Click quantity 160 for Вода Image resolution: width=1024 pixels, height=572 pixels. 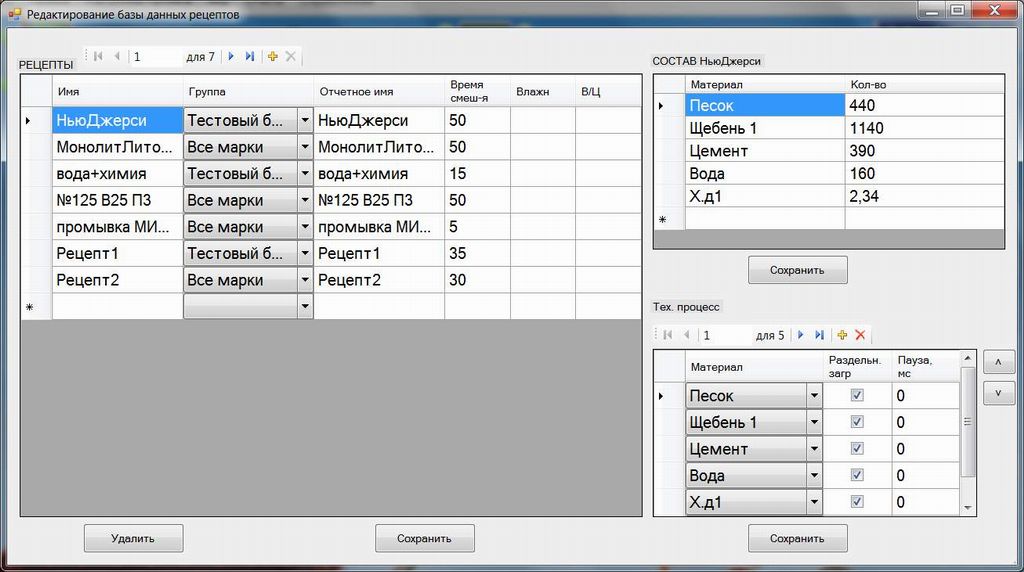pyautogui.click(x=925, y=174)
